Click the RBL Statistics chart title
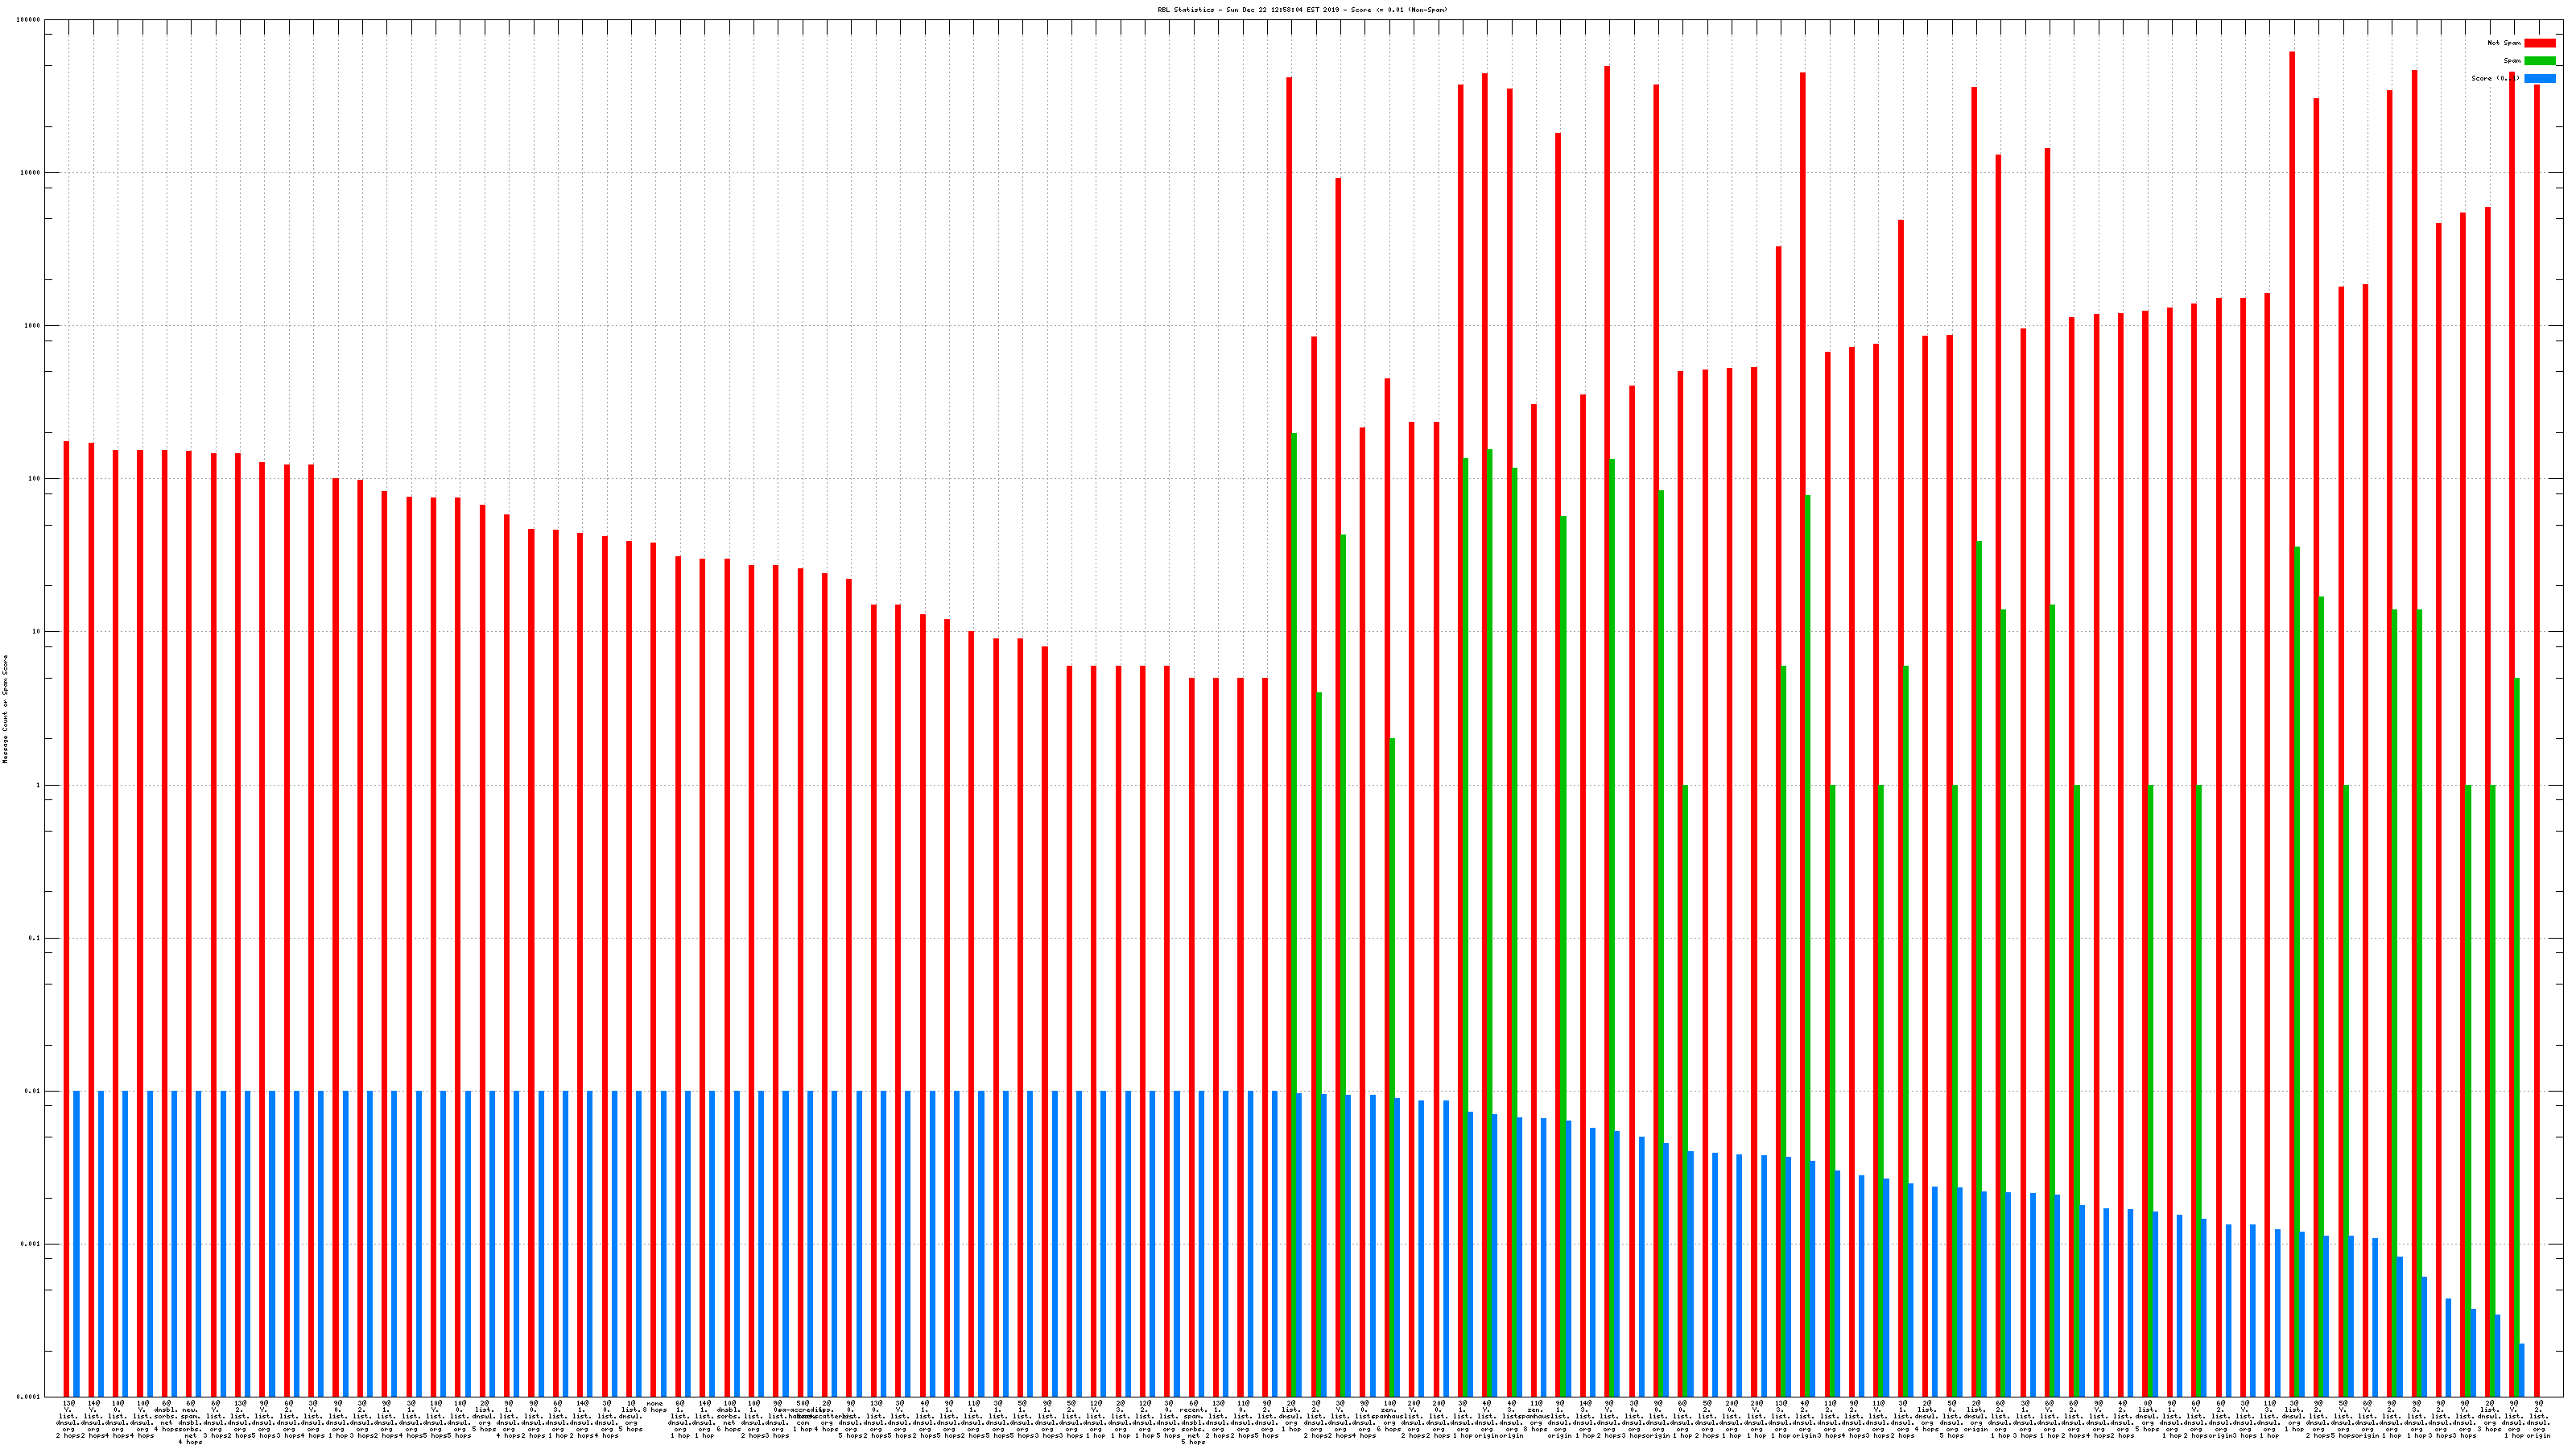This screenshot has width=2576, height=1449. pos(1302,10)
